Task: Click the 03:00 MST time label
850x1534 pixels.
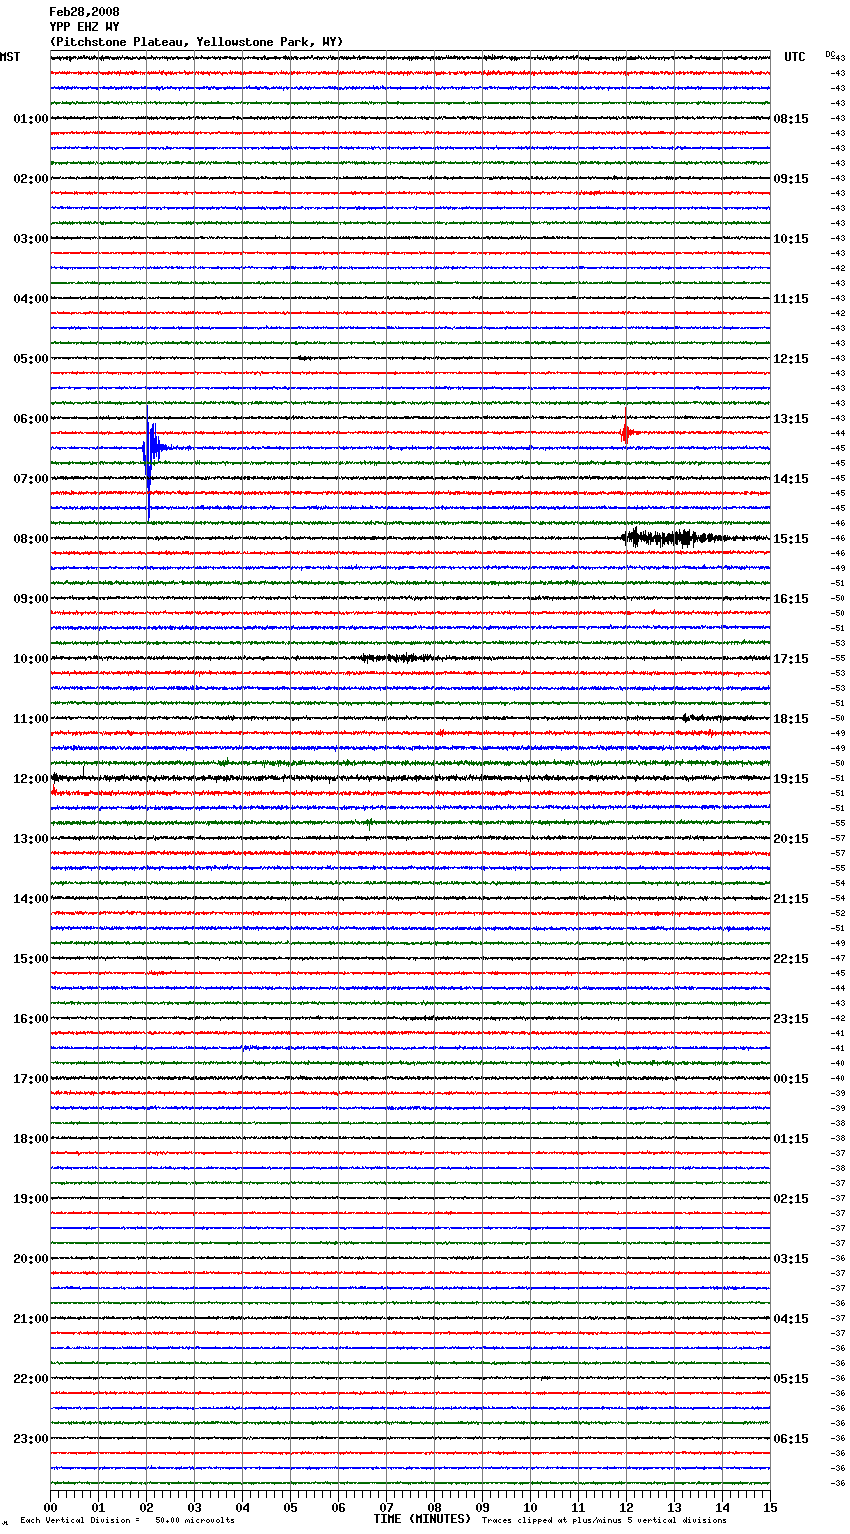Action: point(31,239)
